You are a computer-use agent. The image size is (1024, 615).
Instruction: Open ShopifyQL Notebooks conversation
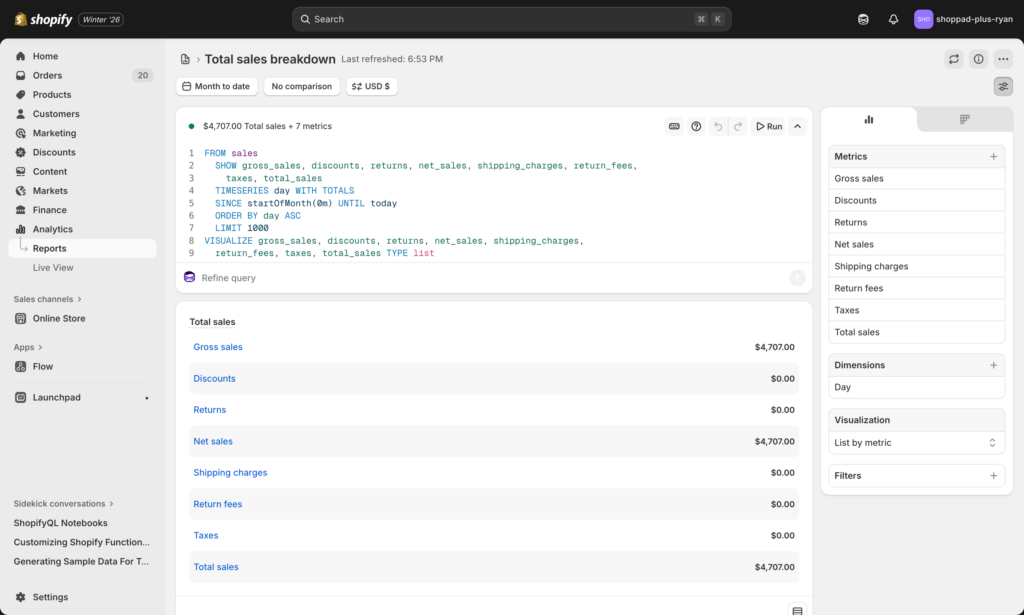click(61, 523)
